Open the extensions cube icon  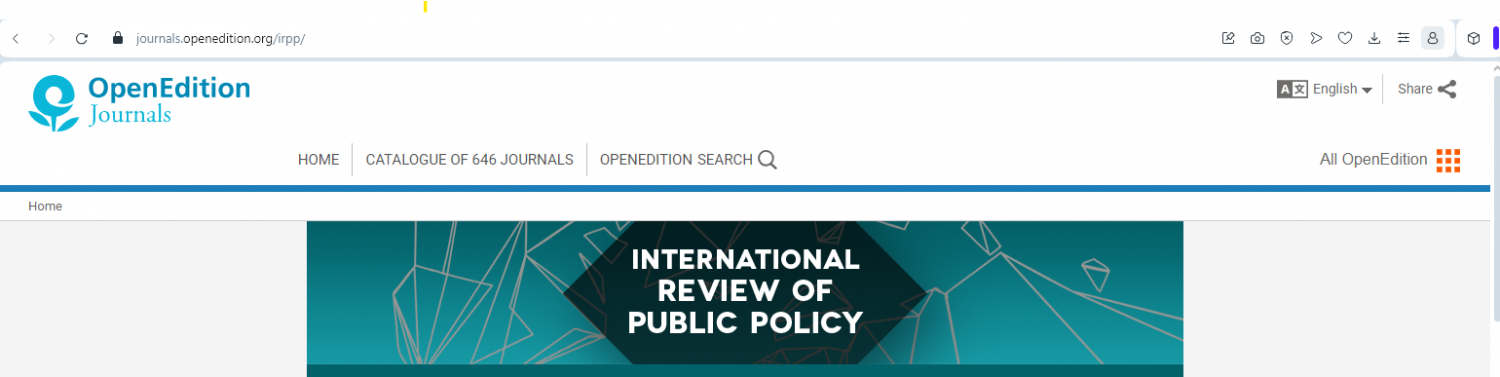[1473, 38]
